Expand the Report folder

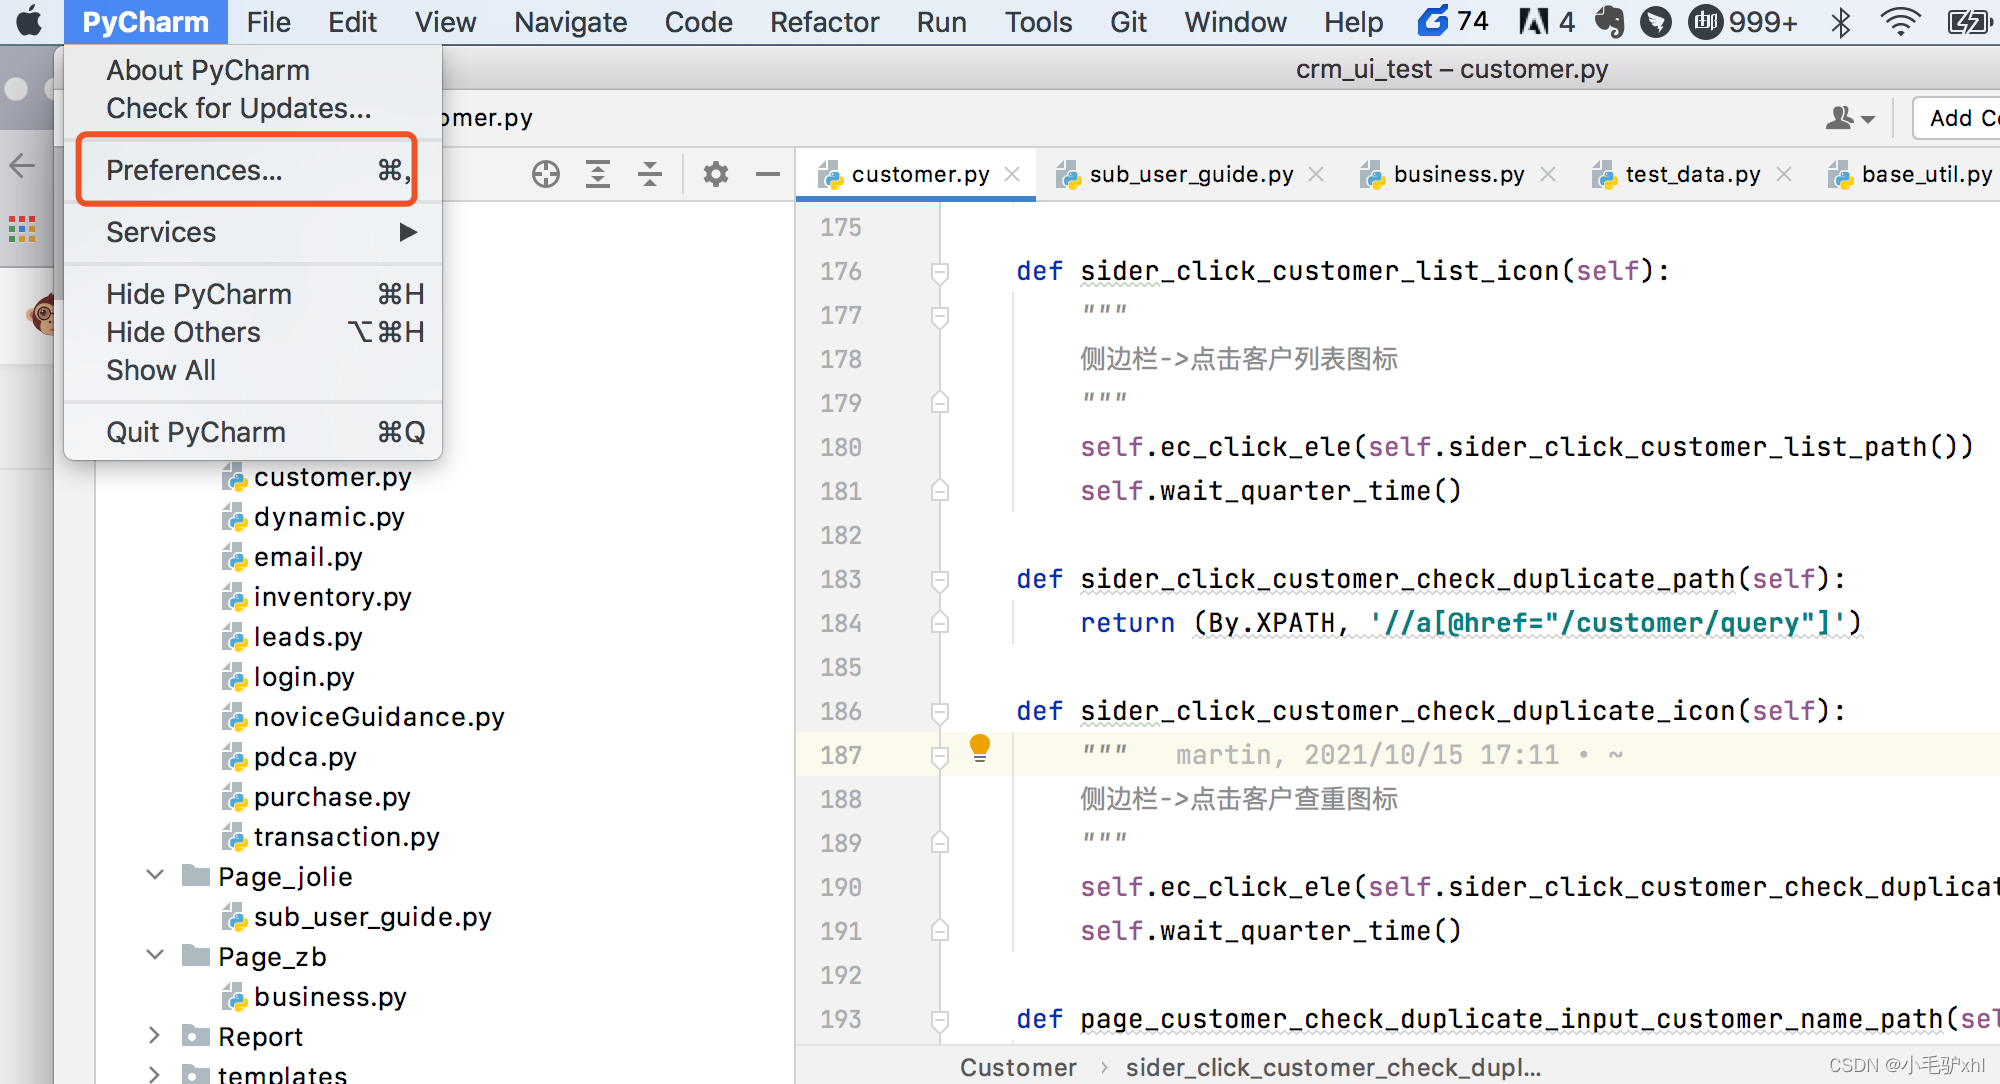click(x=155, y=1036)
